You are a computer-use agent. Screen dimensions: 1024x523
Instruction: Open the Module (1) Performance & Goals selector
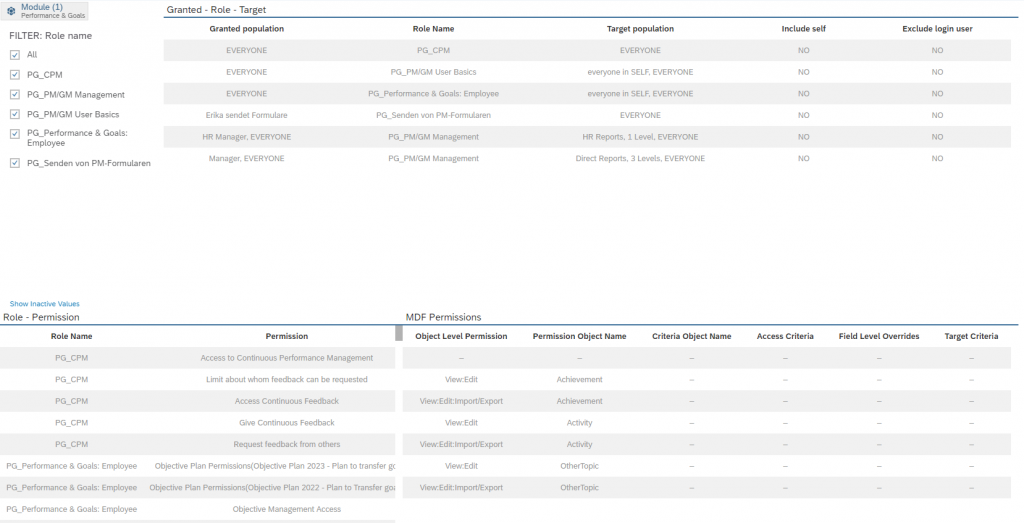tap(45, 10)
